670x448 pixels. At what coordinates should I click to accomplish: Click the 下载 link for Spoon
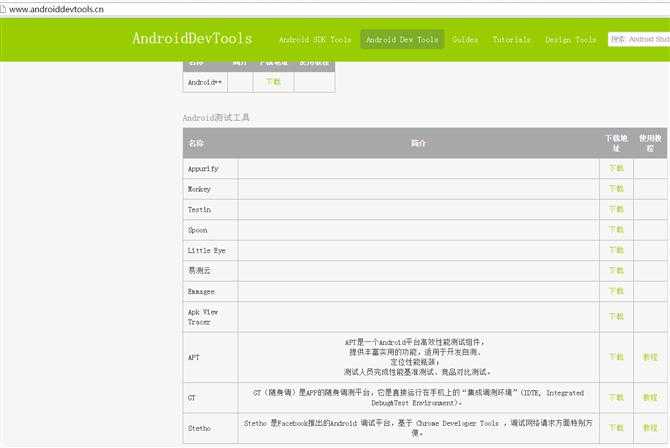616,230
